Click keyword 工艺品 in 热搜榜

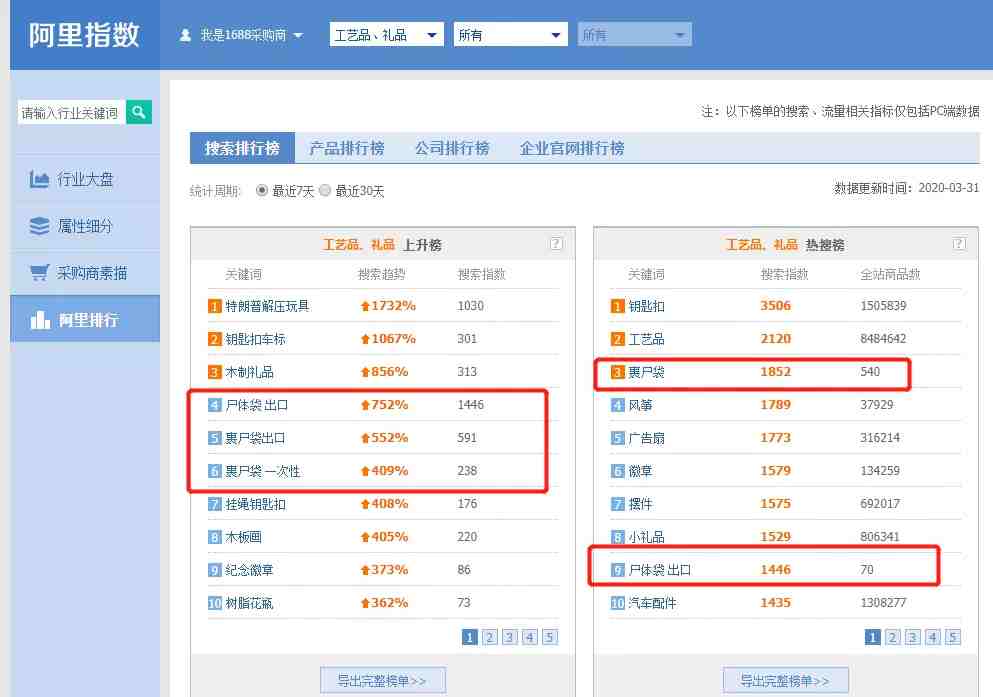tap(646, 339)
